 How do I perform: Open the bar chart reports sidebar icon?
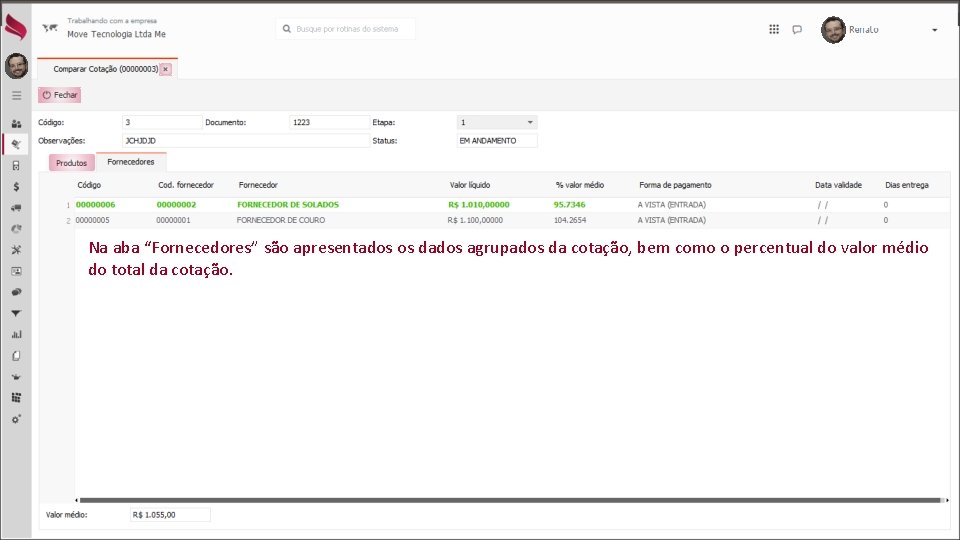tap(17, 334)
